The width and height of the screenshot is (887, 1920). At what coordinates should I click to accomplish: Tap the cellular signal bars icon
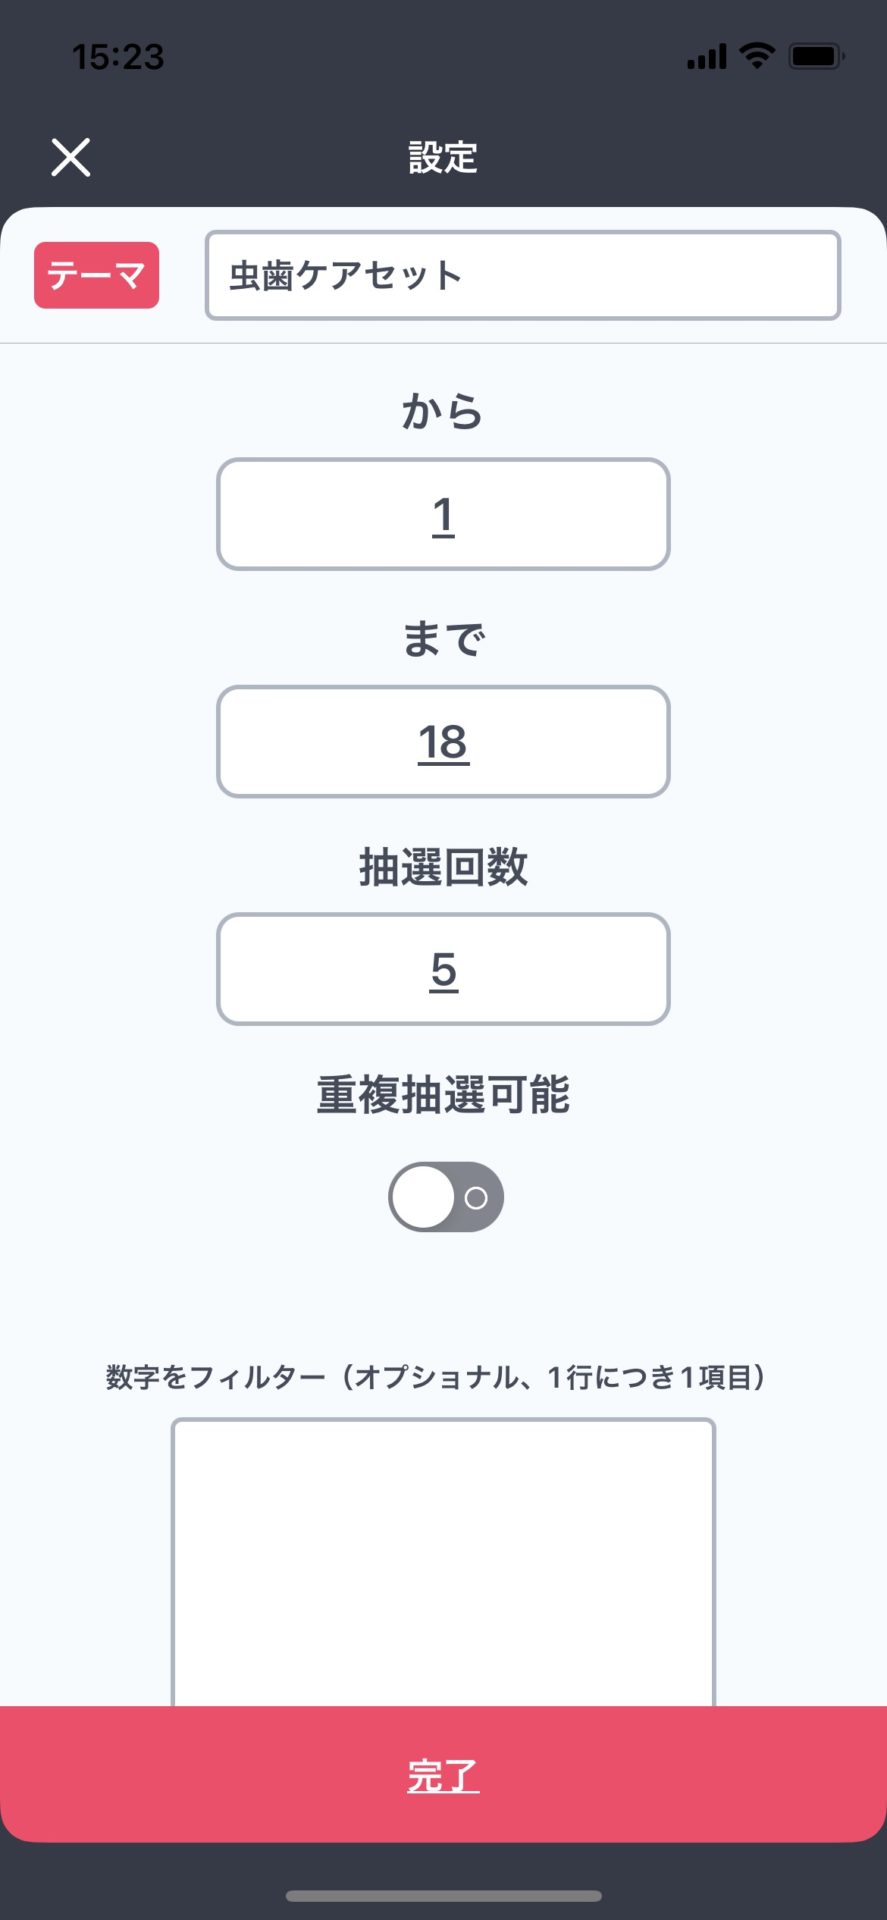[706, 57]
